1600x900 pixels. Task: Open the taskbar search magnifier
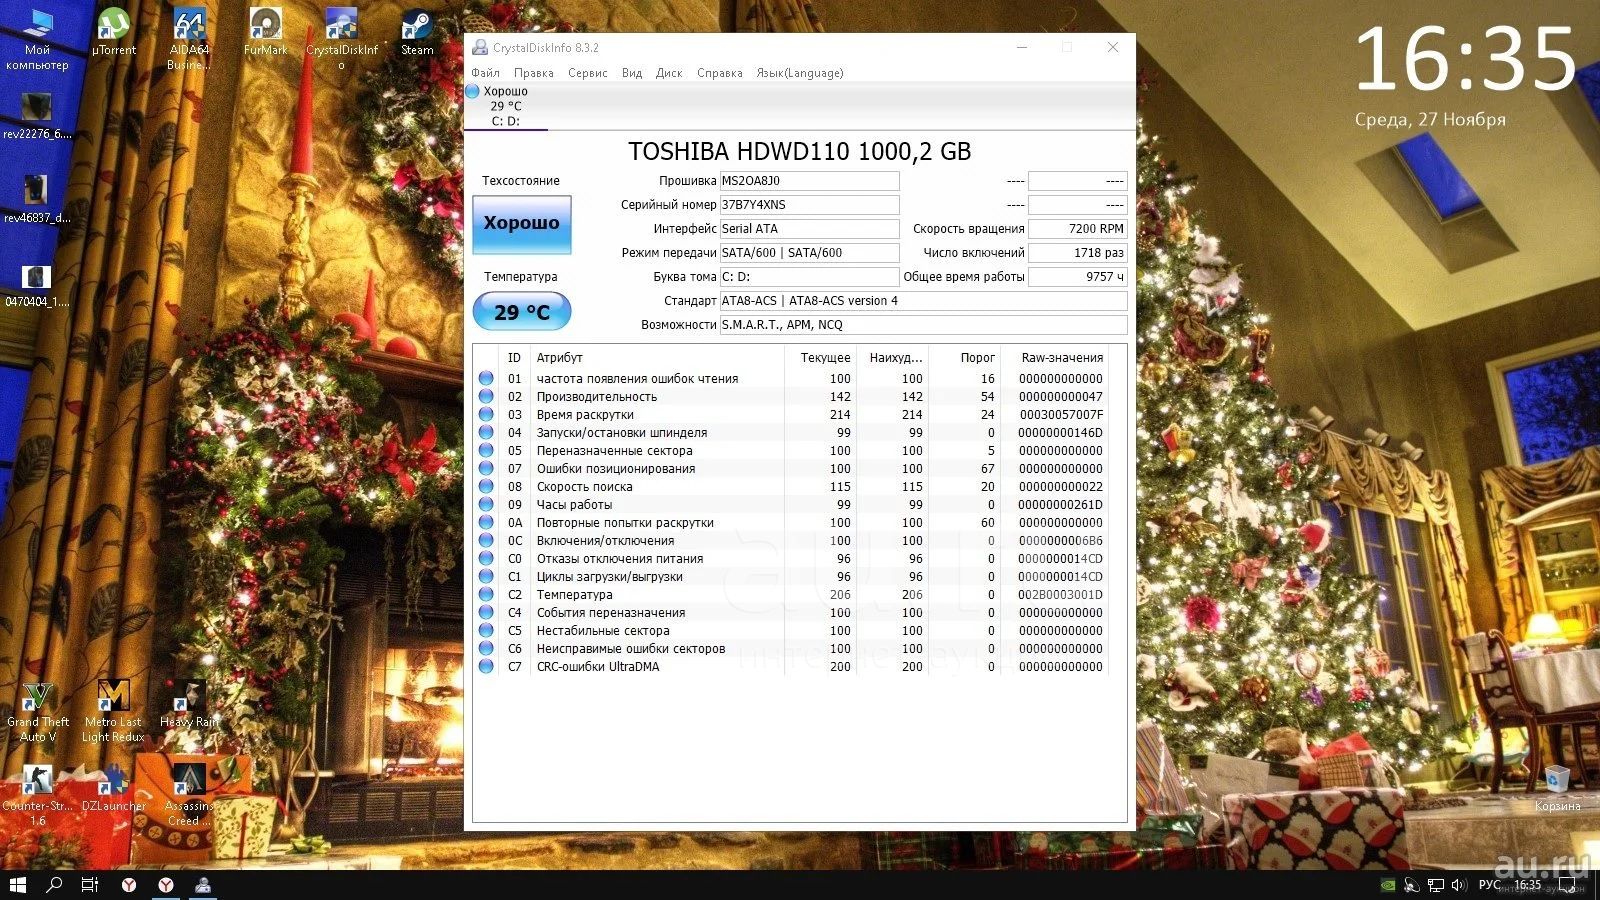pos(54,885)
